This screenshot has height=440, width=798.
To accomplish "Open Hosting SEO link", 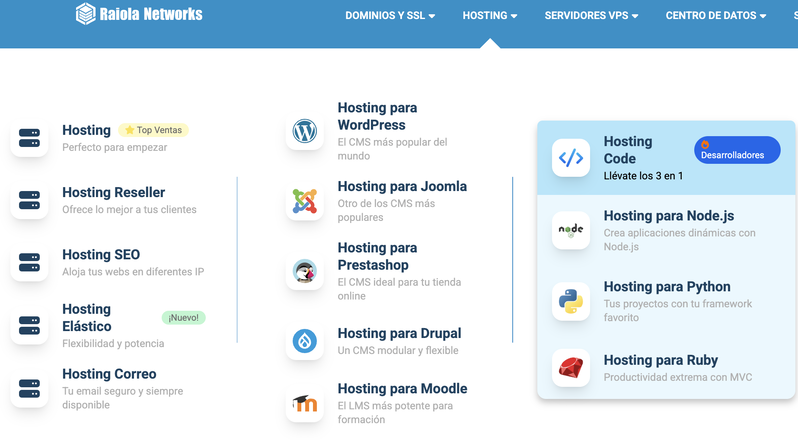I will [101, 254].
